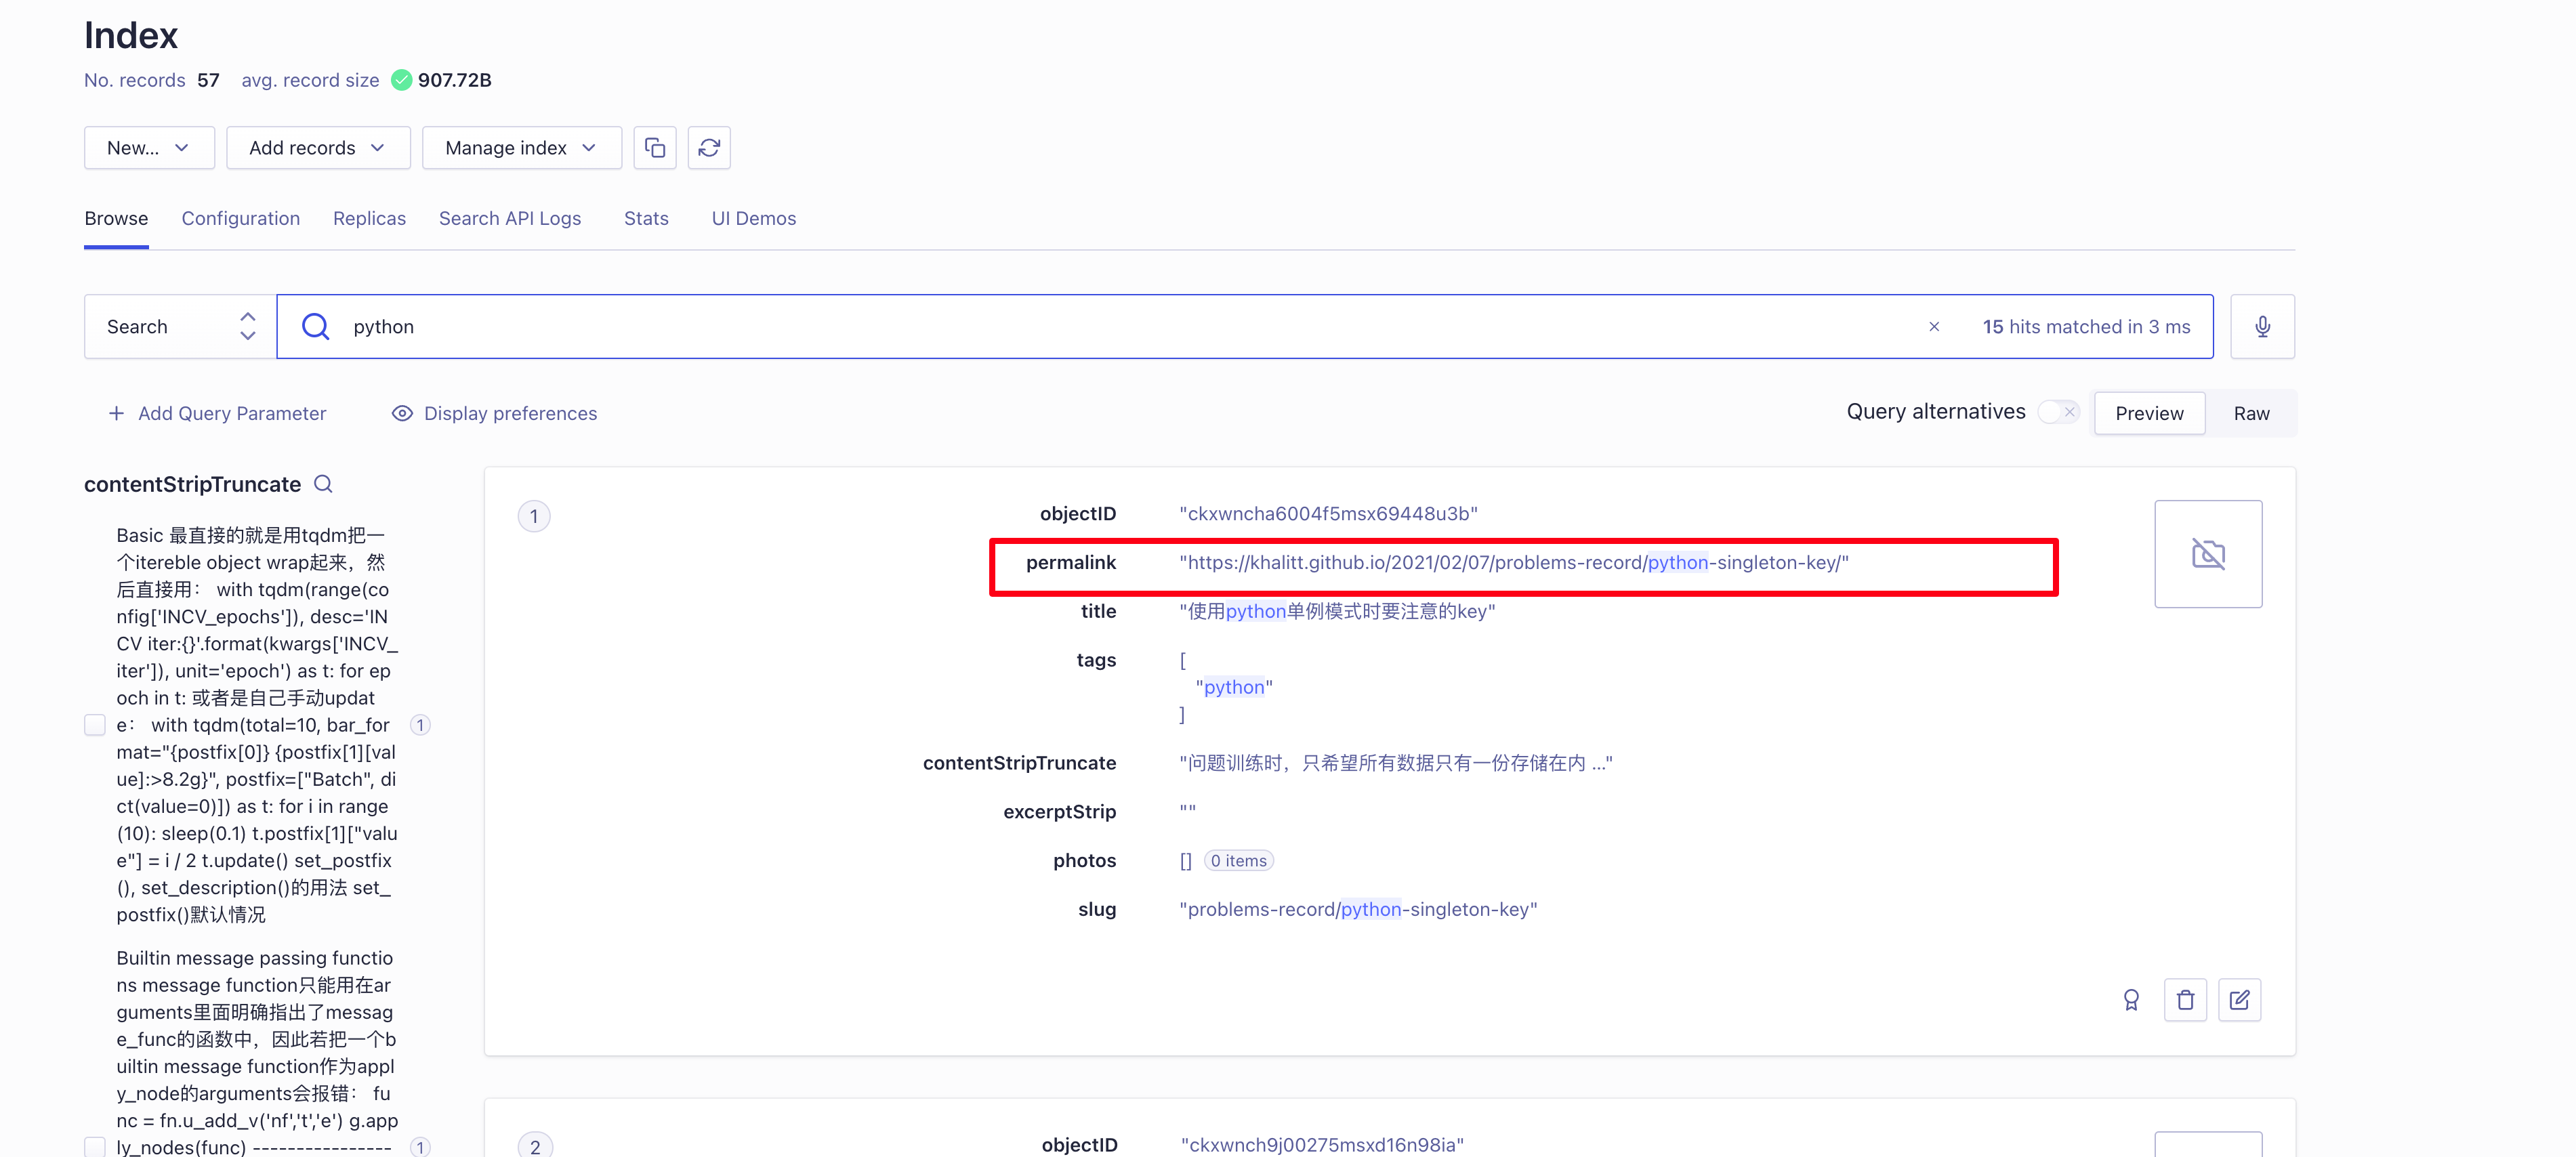Switch to the Configuration tab

(x=240, y=218)
